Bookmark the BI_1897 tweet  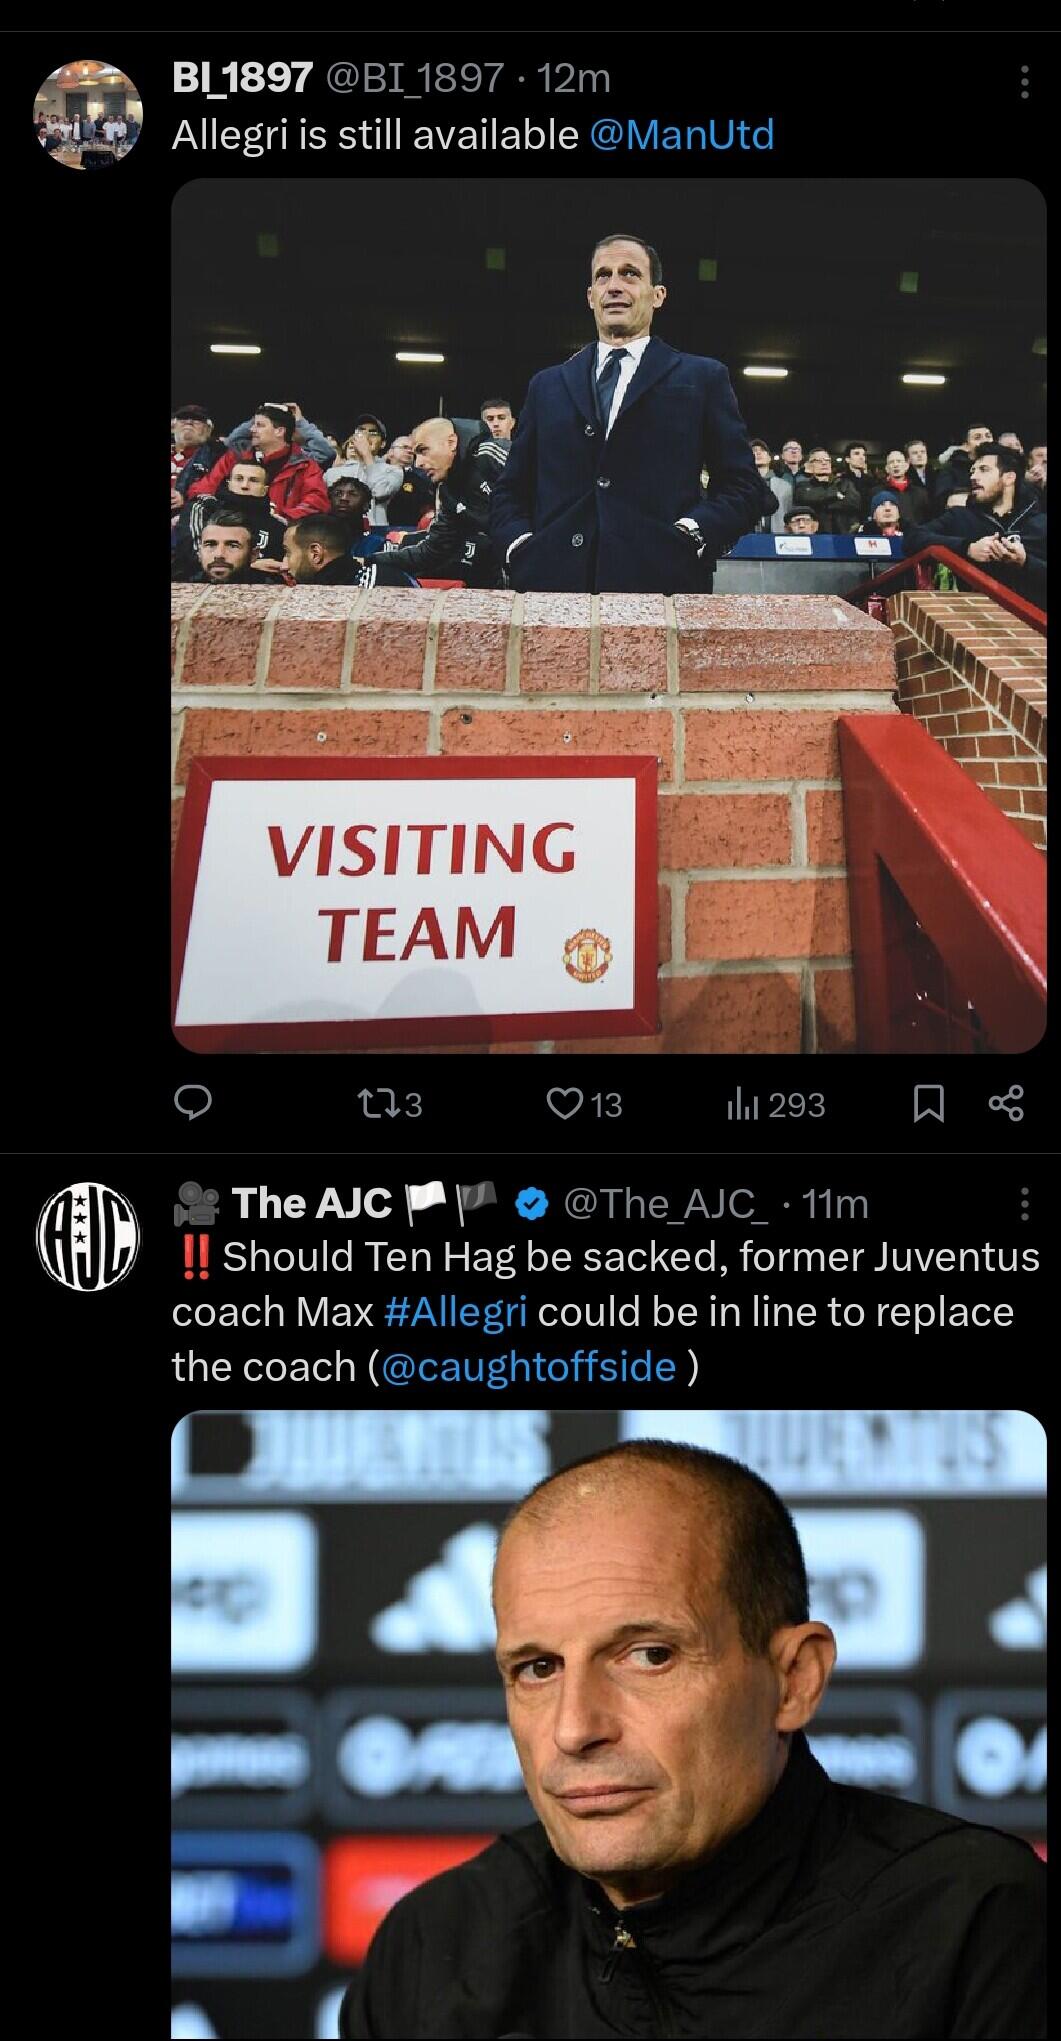(x=929, y=1104)
